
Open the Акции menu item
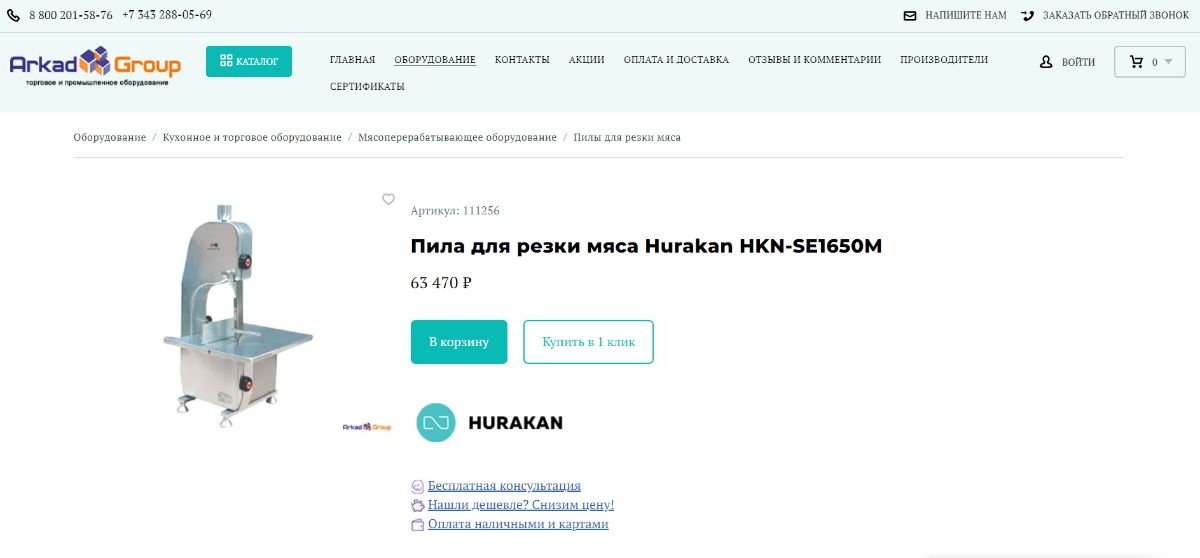587,60
